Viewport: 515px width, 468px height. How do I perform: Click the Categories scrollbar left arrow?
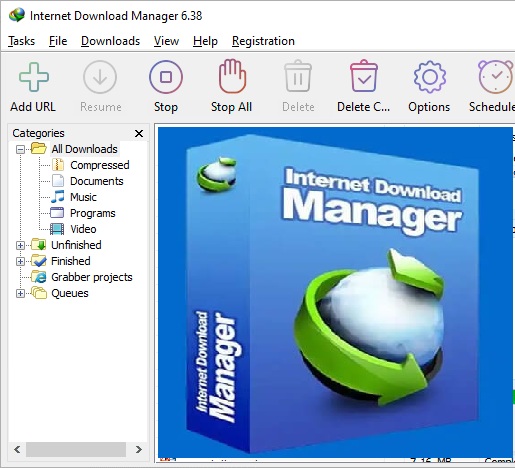[x=17, y=449]
